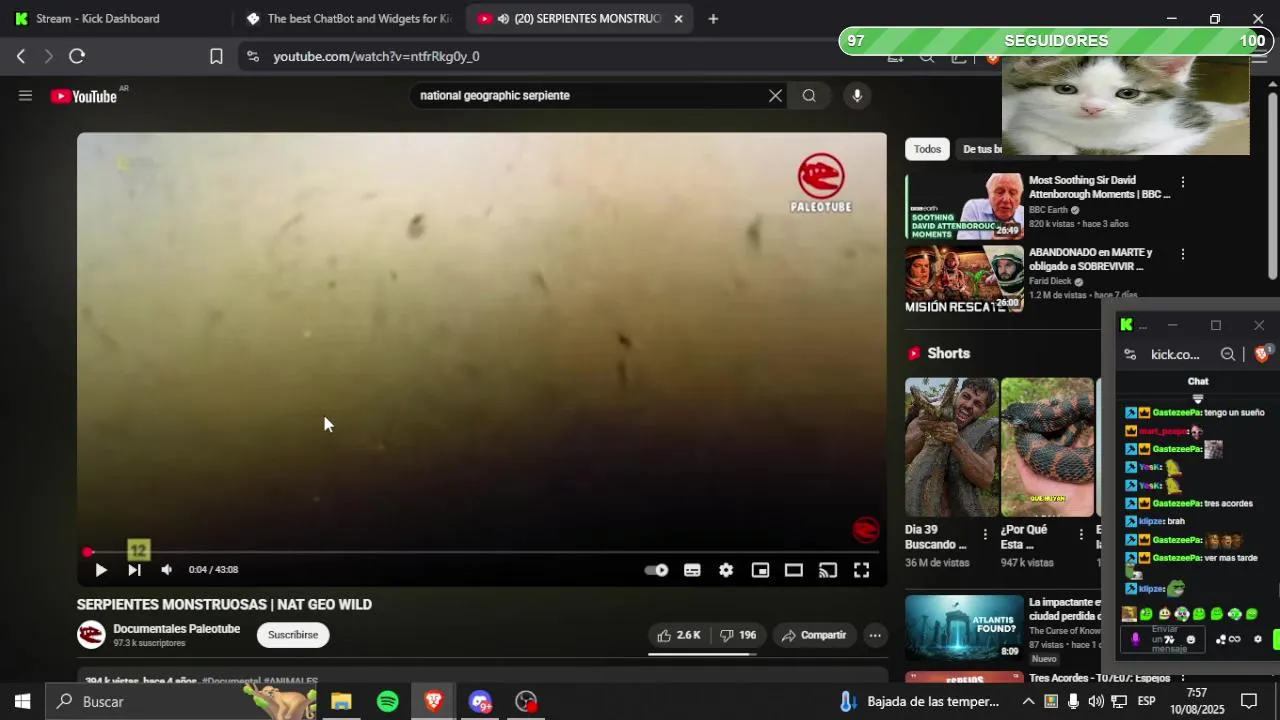View site information icon in address bar
The height and width of the screenshot is (720, 1280).
click(x=252, y=56)
